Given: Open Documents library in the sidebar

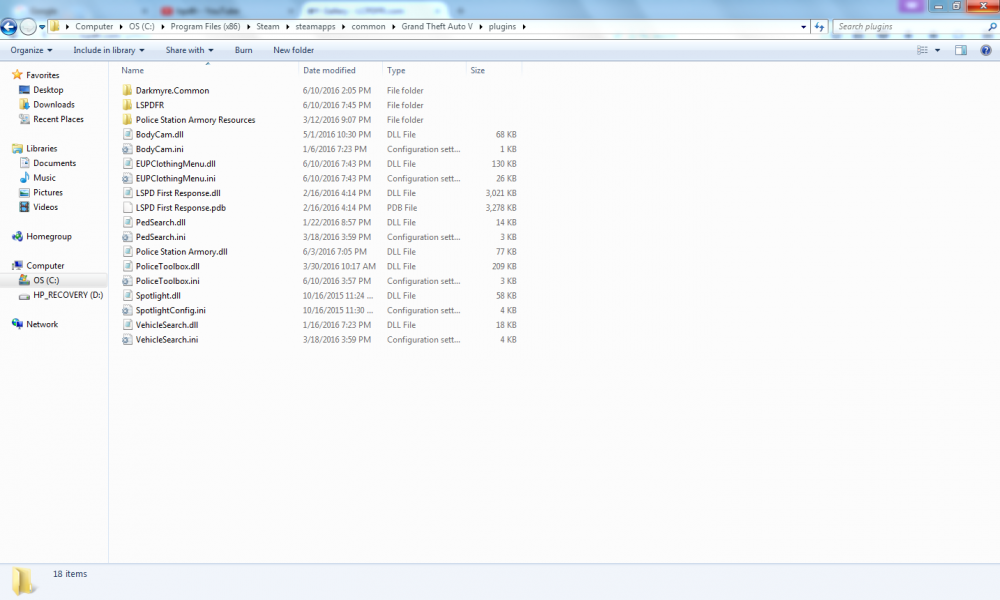Looking at the screenshot, I should click(x=54, y=163).
